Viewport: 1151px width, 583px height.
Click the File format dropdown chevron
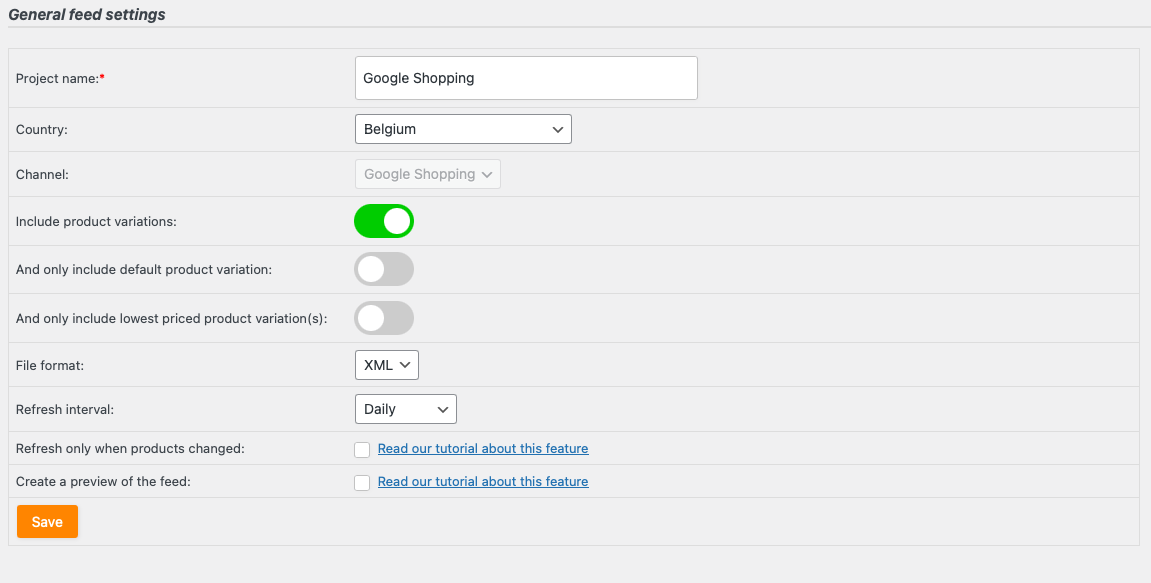point(405,365)
